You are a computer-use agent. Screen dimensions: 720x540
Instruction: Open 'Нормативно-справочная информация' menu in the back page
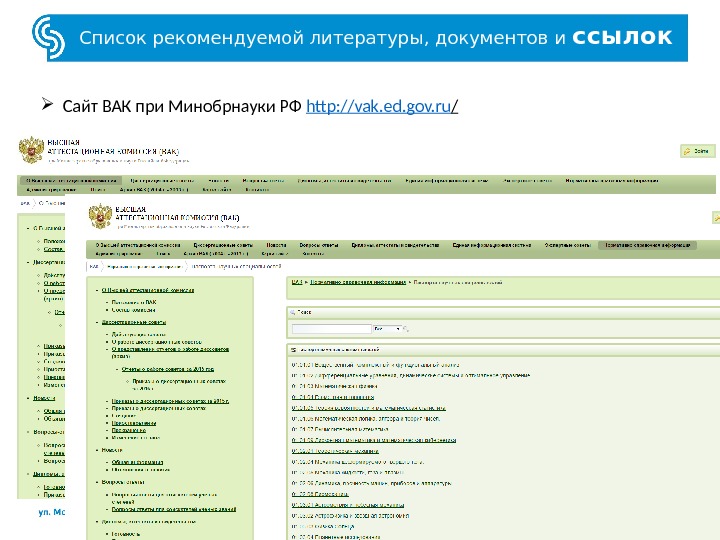612,181
